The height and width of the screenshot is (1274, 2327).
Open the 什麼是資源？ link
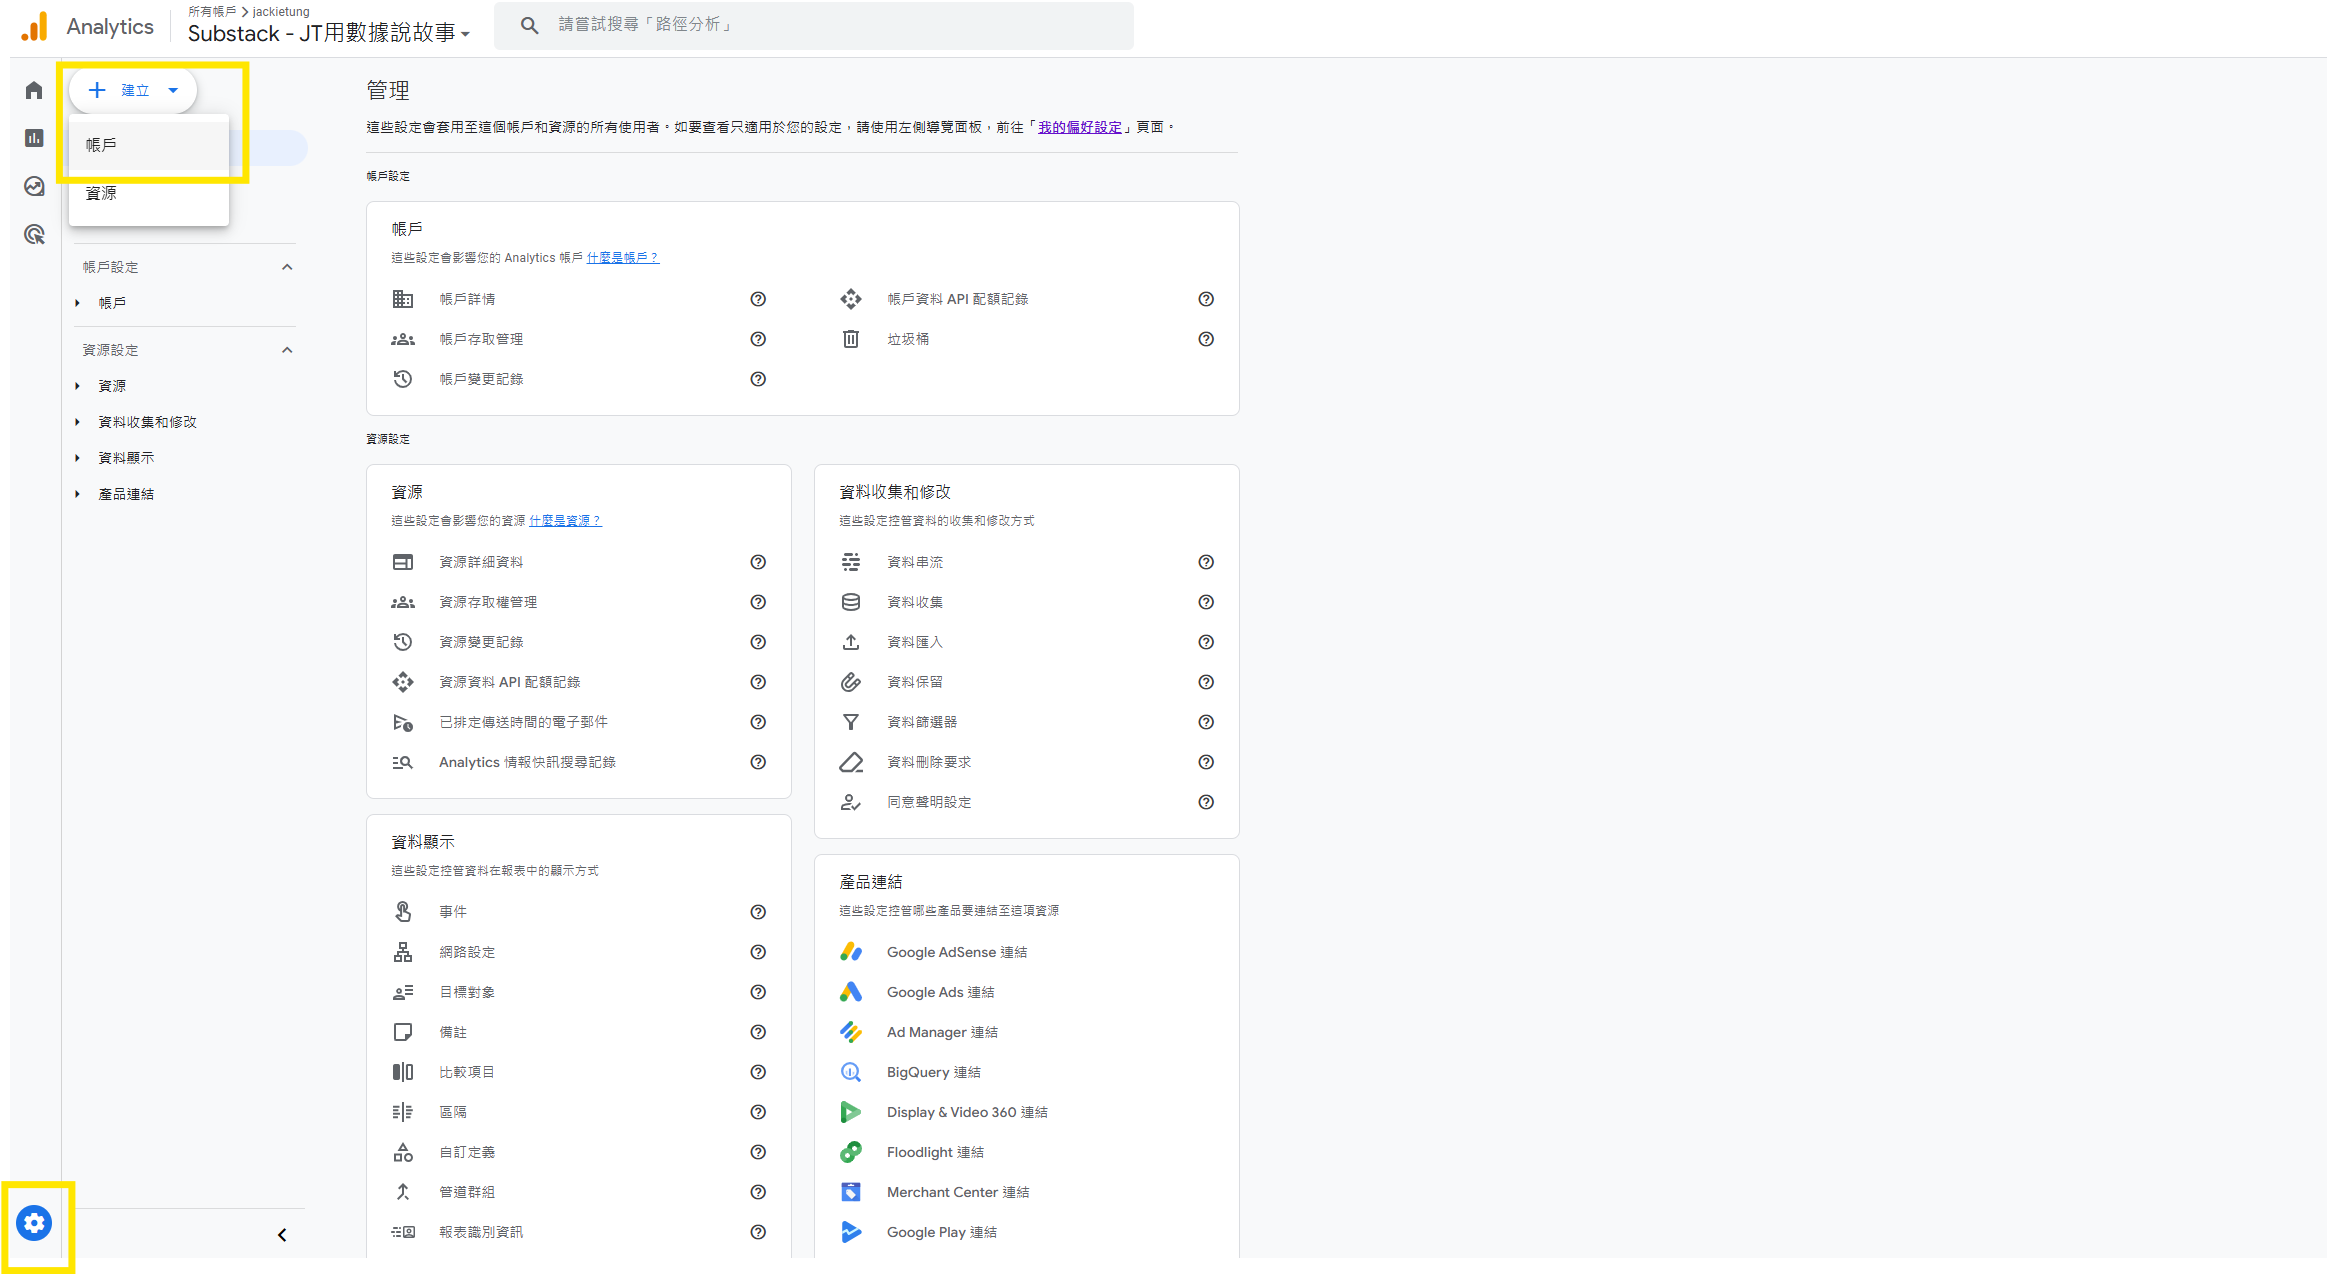click(x=565, y=521)
